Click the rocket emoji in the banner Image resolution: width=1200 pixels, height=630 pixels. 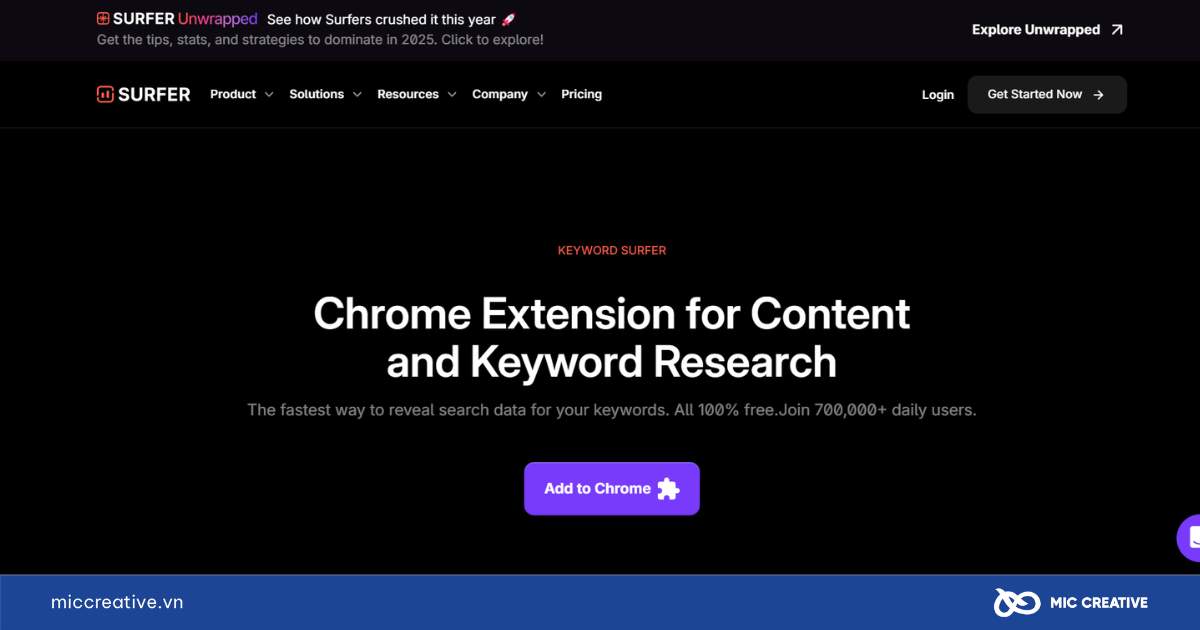[x=508, y=19]
